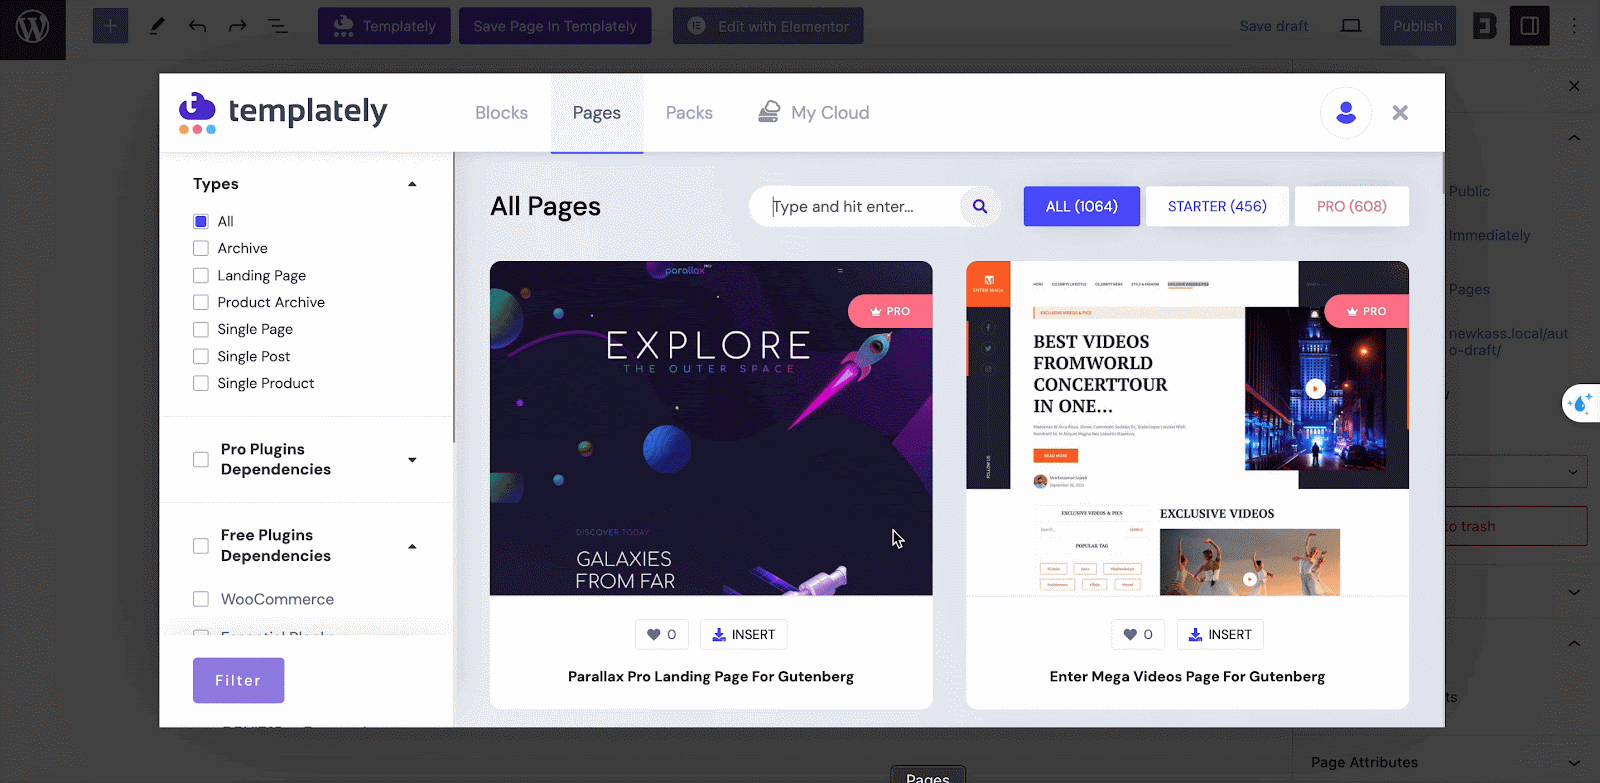This screenshot has height=783, width=1600.
Task: Show ALL (1064) templates
Action: [1082, 206]
